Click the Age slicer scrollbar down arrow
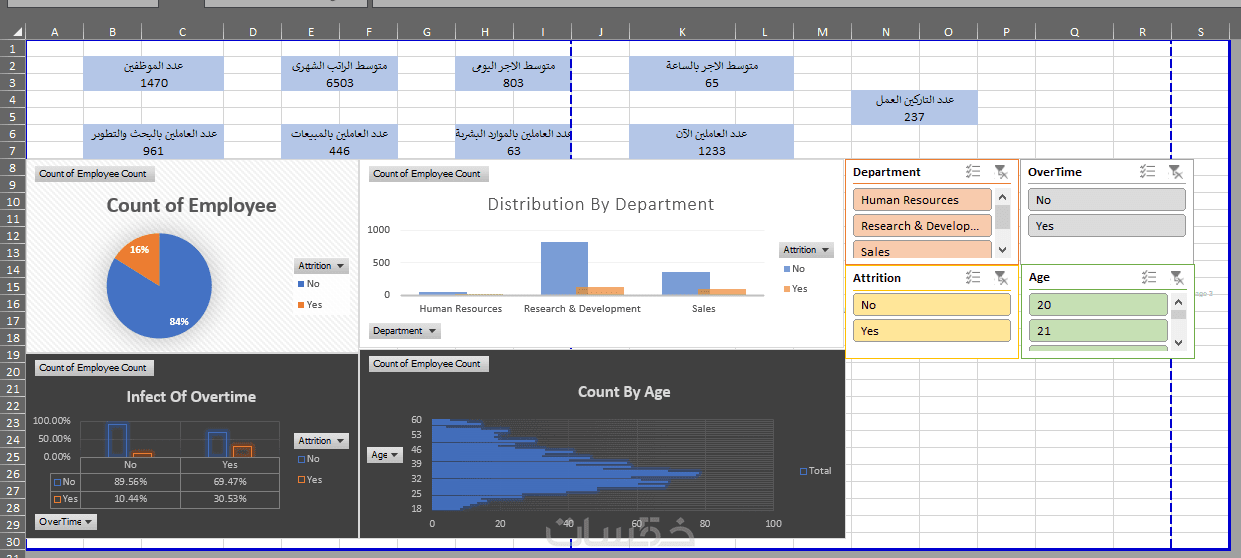 1178,342
